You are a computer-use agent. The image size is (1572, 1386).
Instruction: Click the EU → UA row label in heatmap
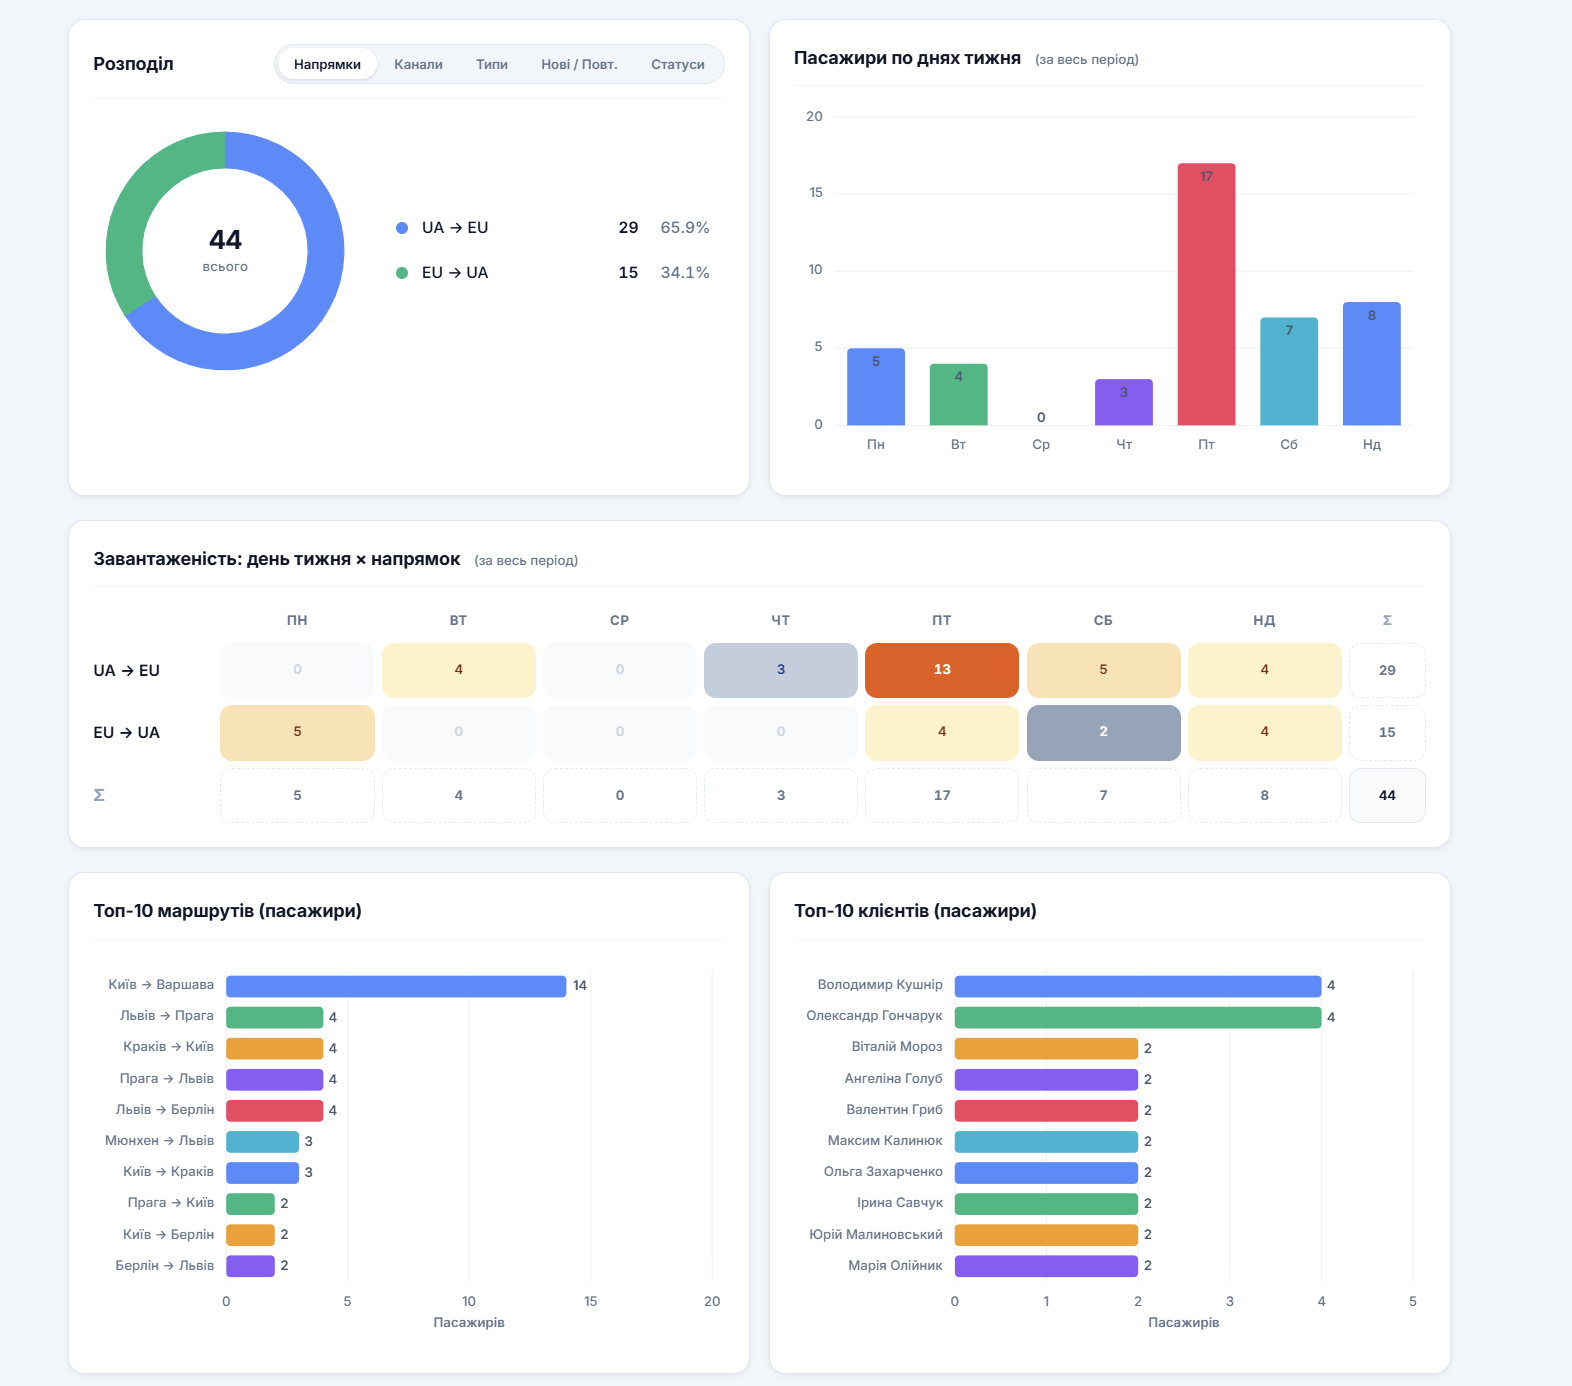(x=127, y=733)
